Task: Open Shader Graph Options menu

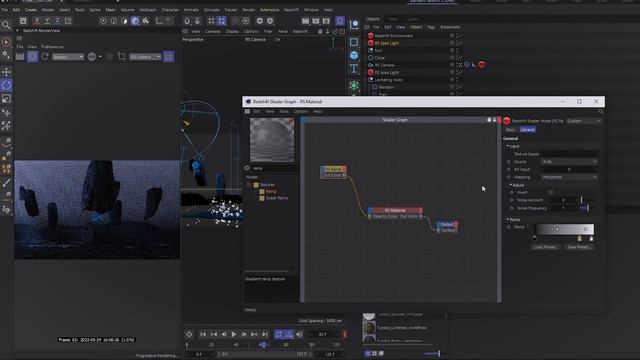Action: (300, 111)
